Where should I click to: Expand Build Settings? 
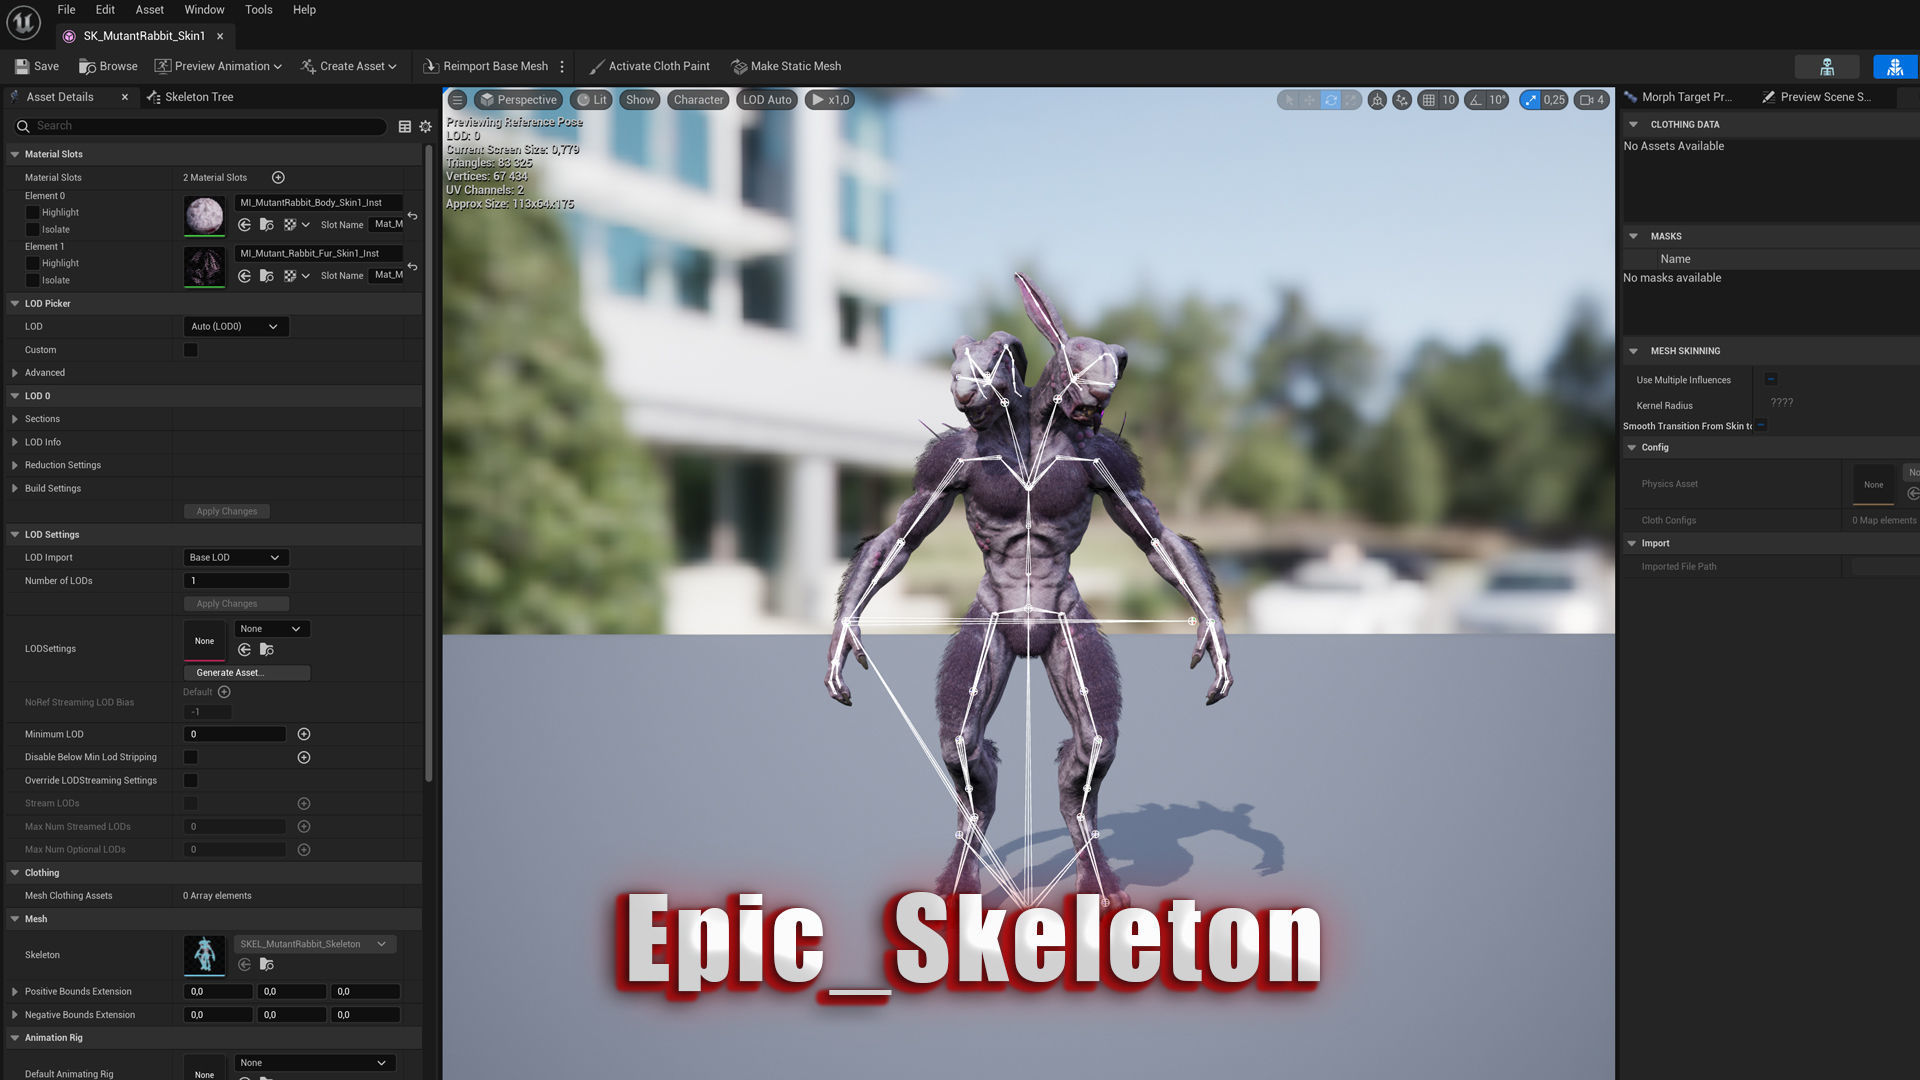[x=15, y=488]
